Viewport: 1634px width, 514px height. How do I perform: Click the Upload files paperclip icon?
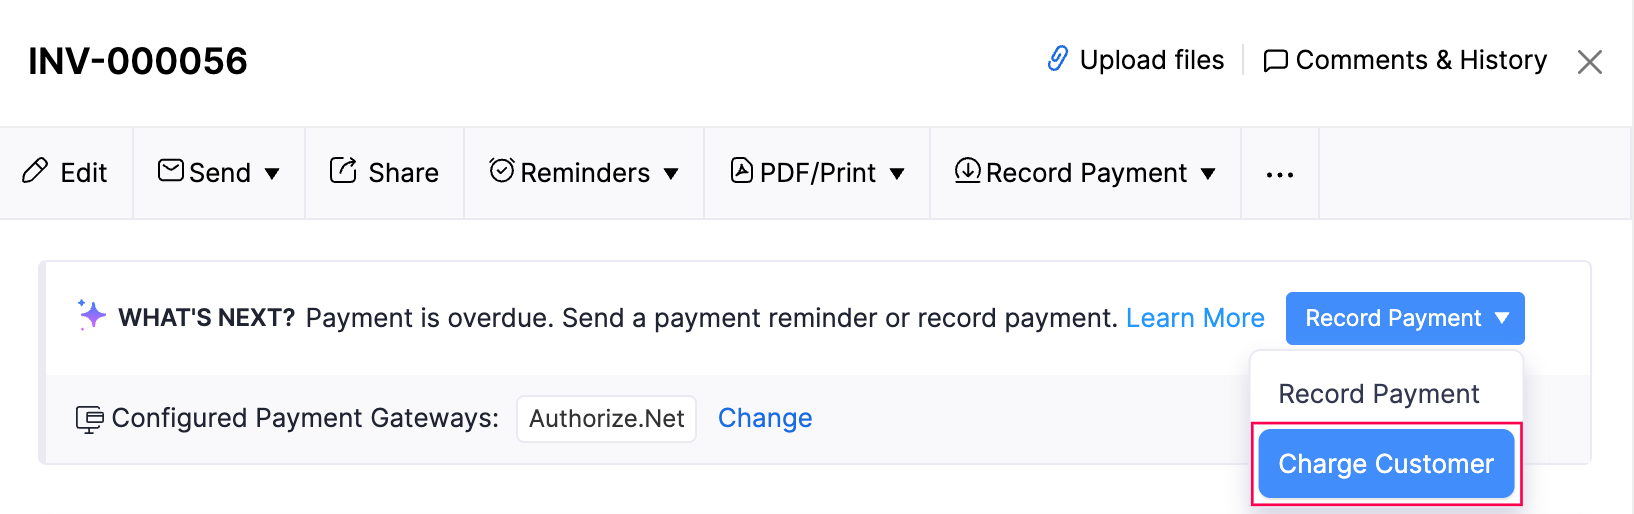pyautogui.click(x=1057, y=59)
